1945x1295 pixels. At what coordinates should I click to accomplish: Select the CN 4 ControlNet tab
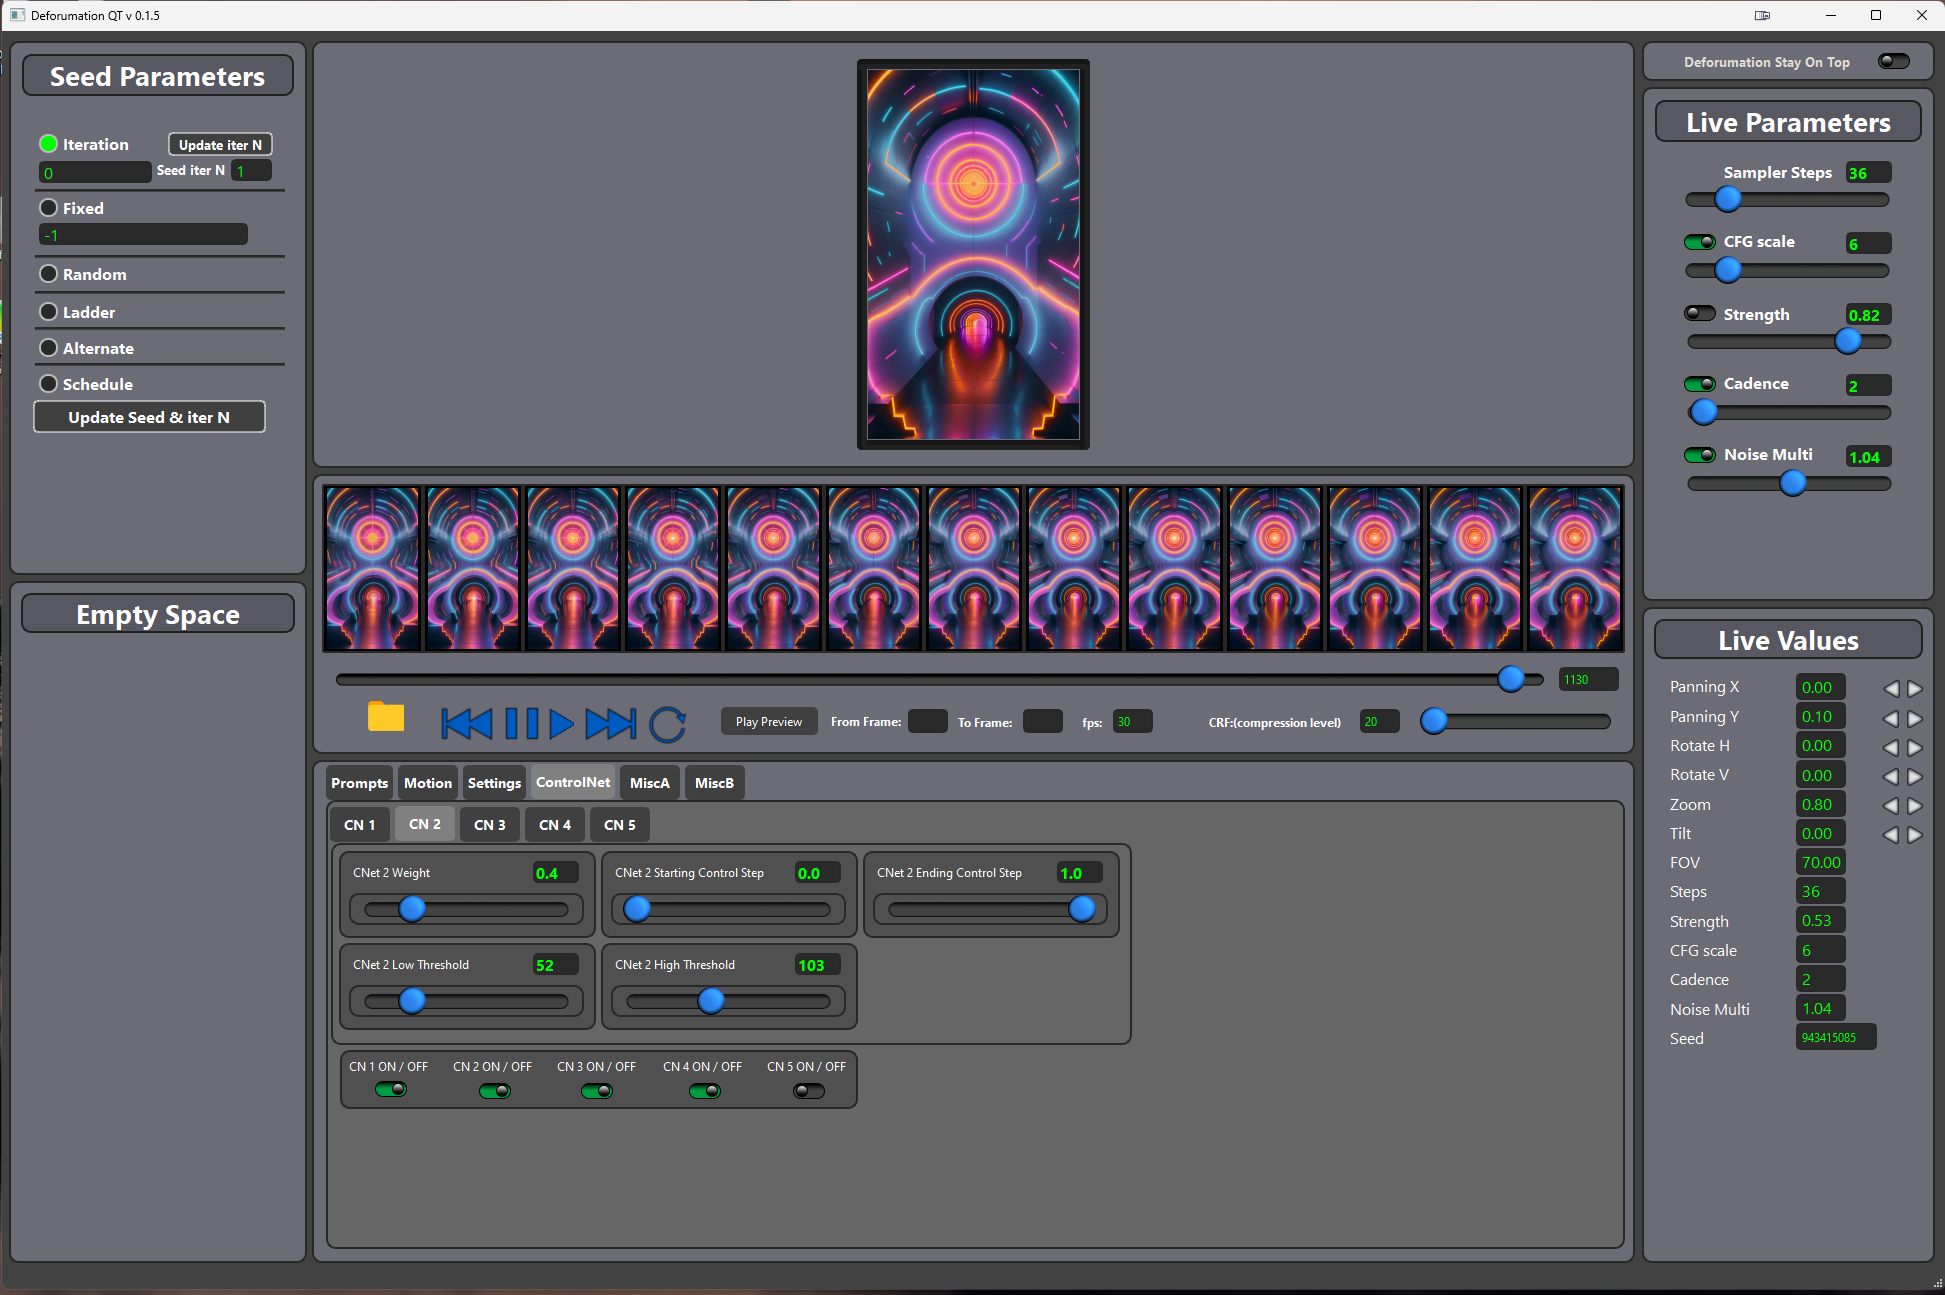553,824
